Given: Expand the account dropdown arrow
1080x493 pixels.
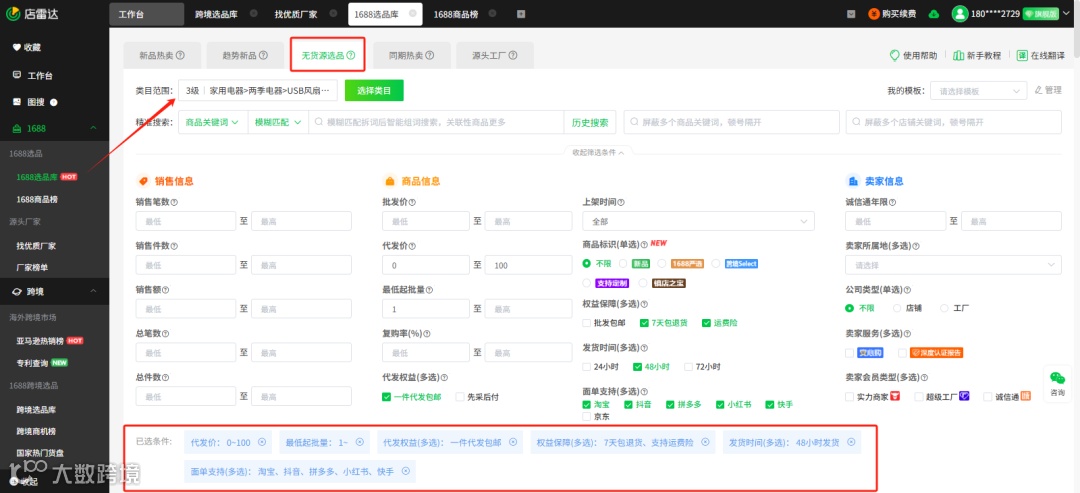Looking at the screenshot, I should coord(1068,14).
